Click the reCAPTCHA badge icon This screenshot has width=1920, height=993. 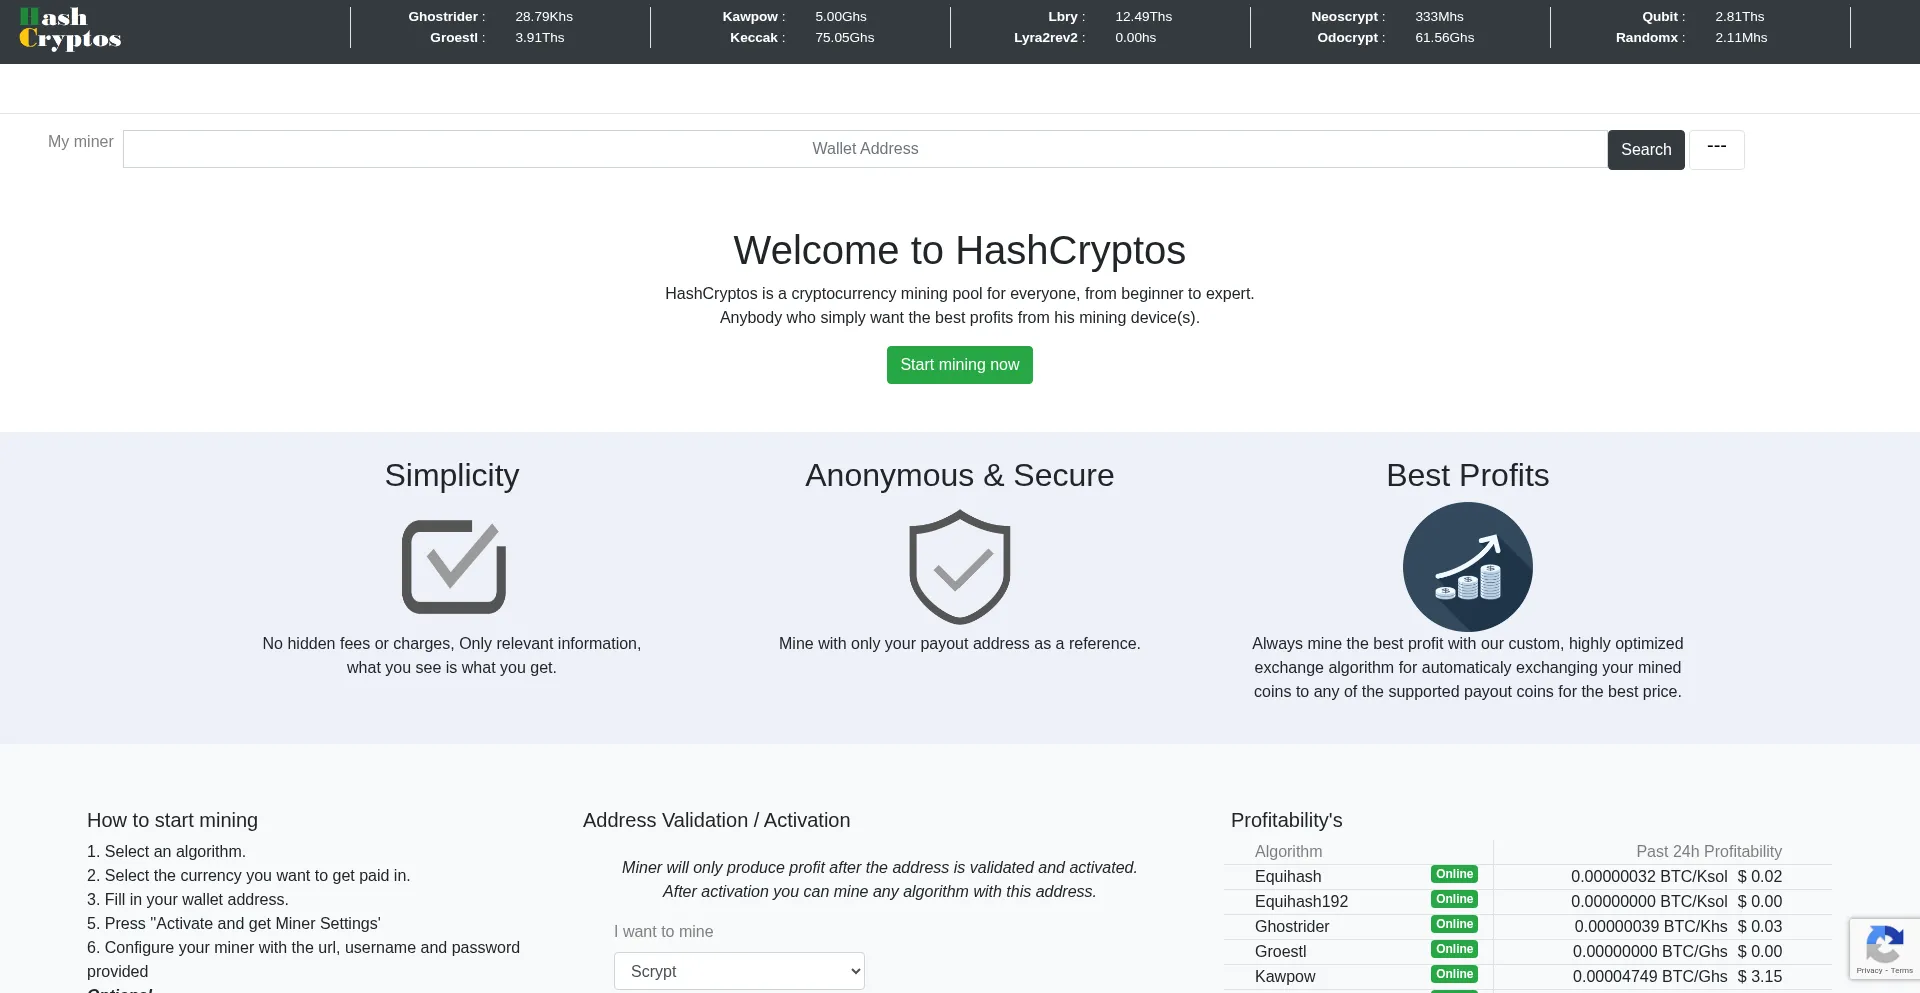(1884, 944)
